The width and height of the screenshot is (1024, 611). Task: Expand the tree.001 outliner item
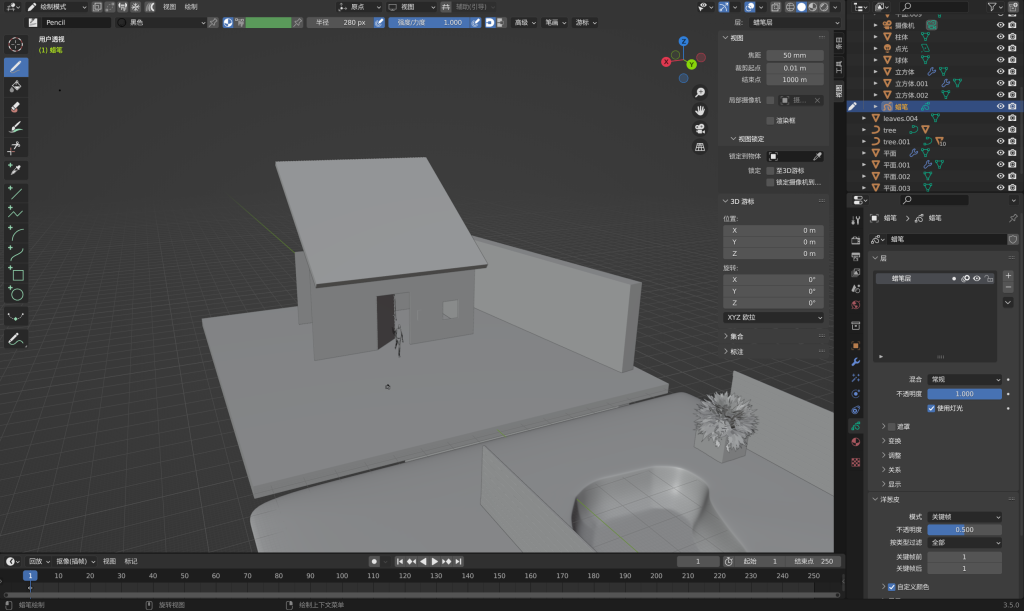(864, 142)
